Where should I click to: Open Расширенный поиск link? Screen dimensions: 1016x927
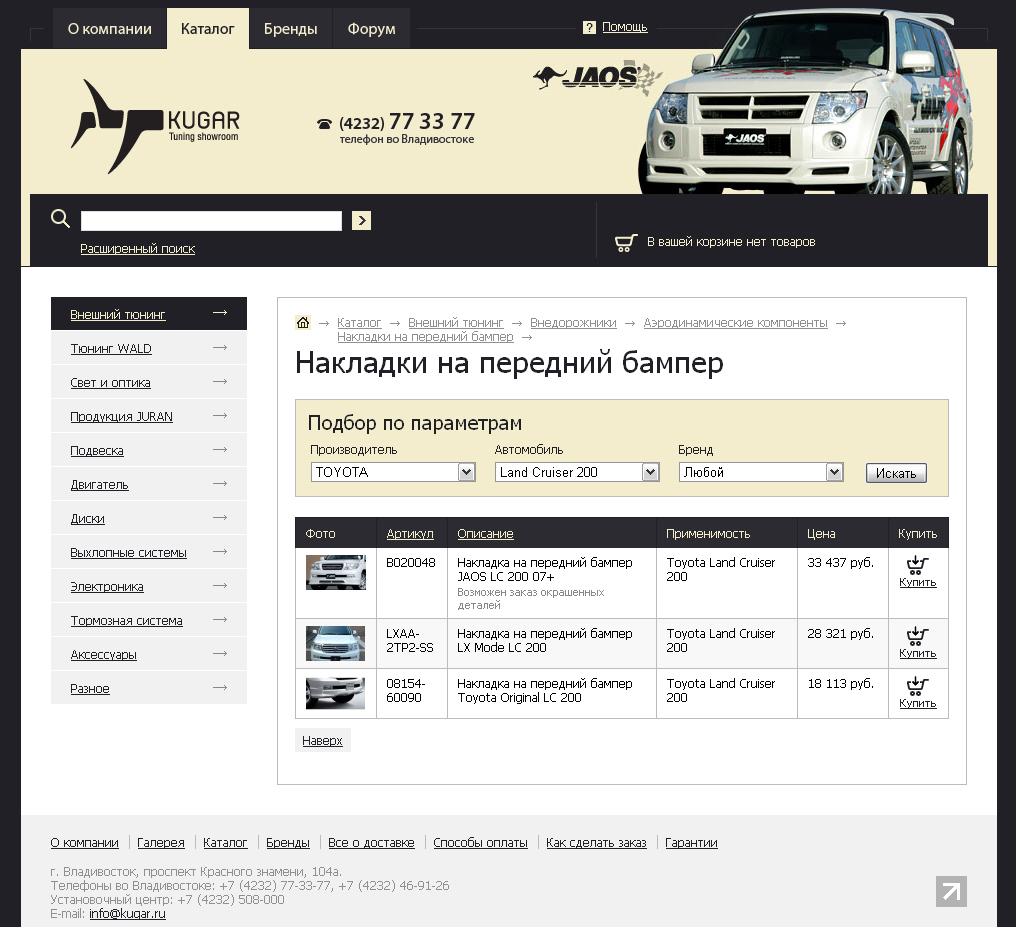pyautogui.click(x=137, y=249)
